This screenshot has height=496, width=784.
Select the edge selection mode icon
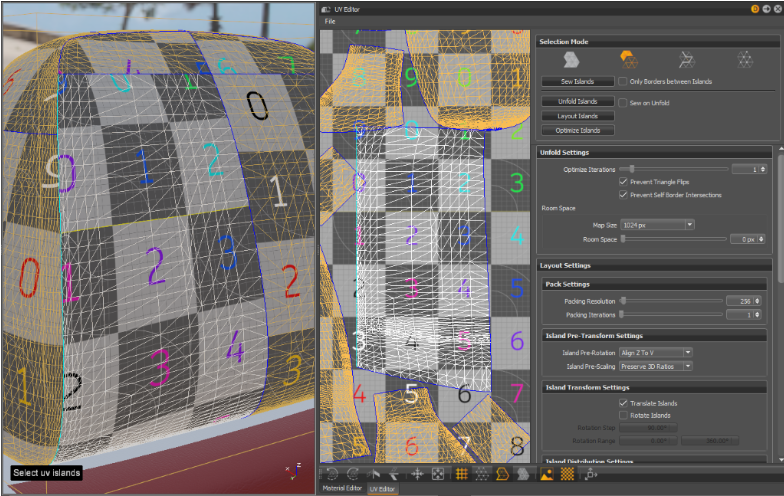(686, 60)
